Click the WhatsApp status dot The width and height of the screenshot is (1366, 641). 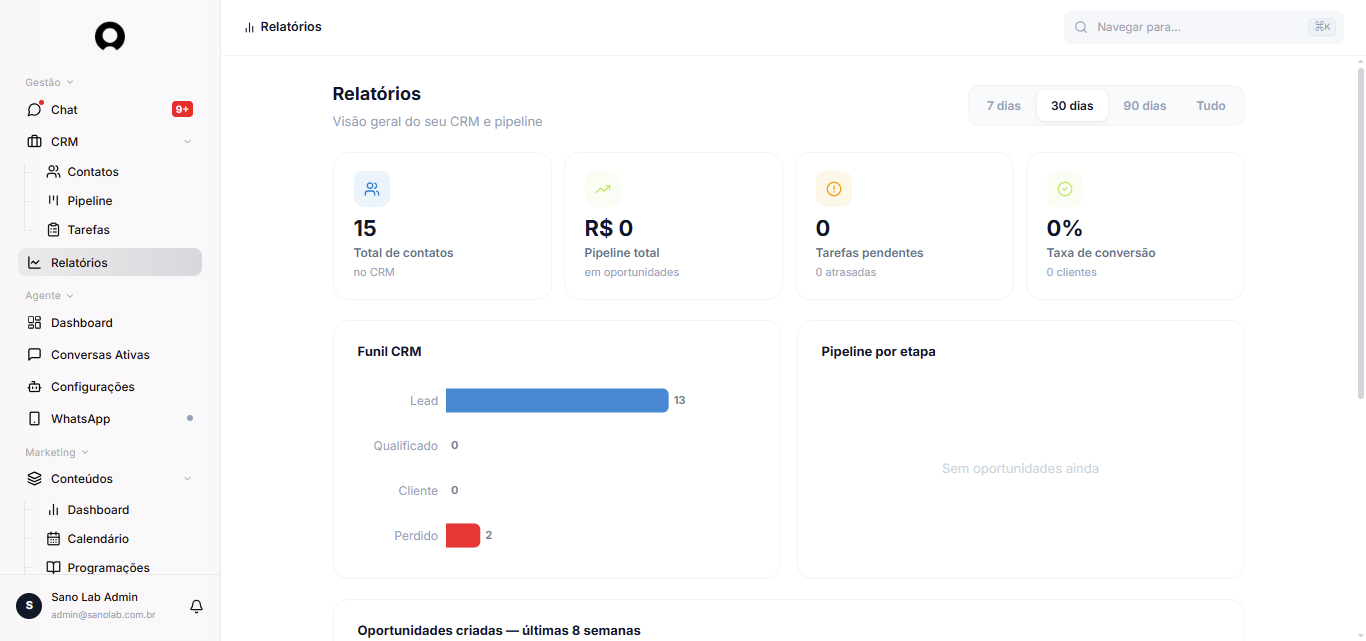coord(190,418)
